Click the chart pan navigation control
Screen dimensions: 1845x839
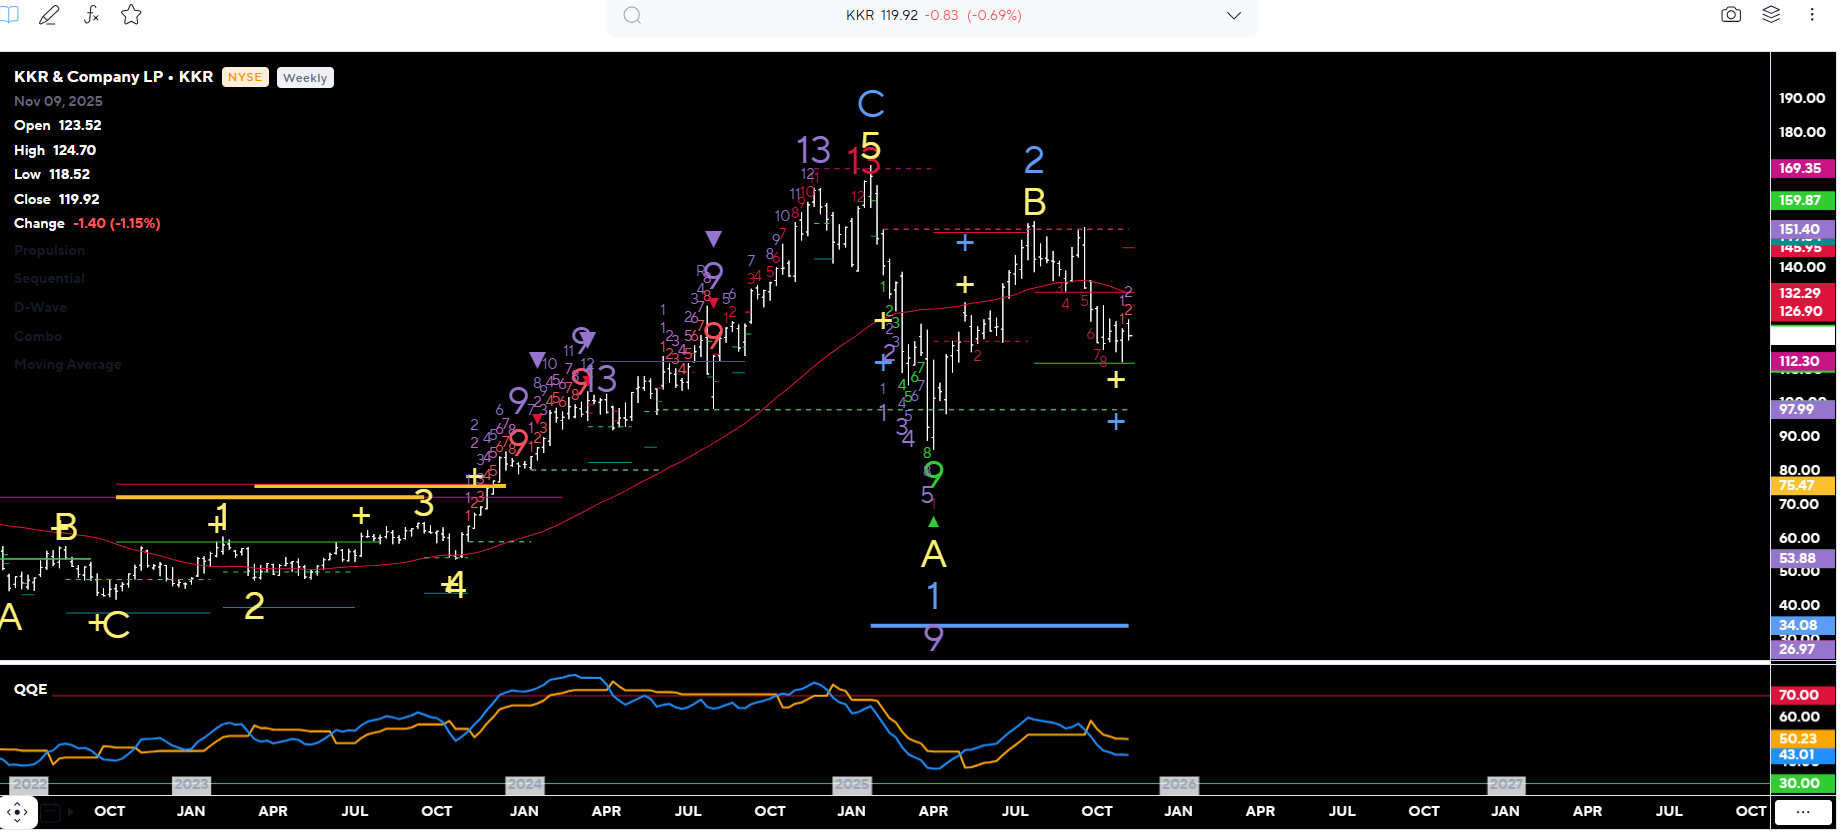[18, 812]
